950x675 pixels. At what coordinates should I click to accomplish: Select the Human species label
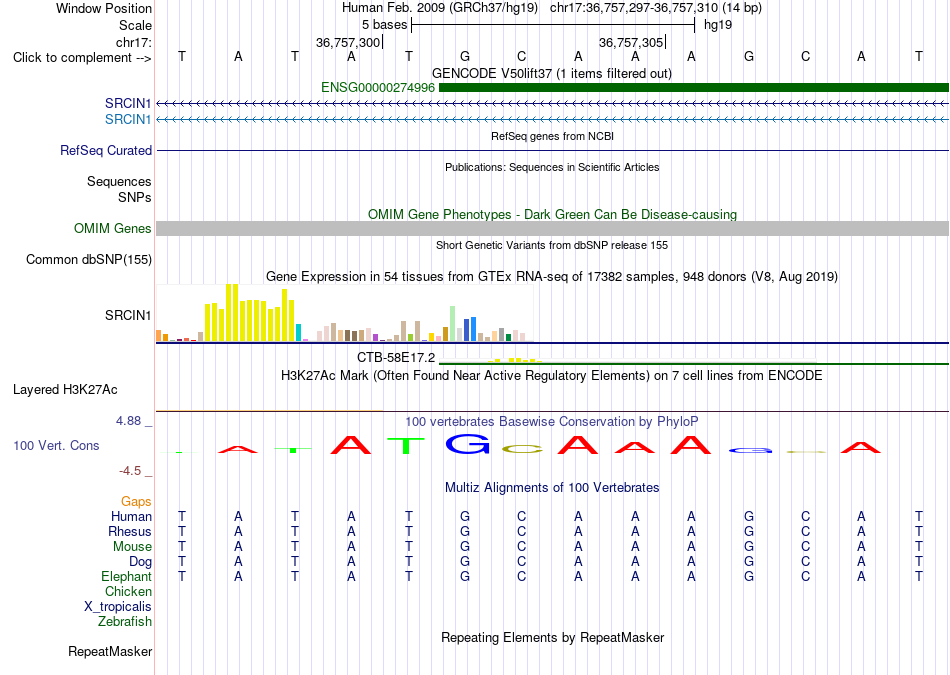pyautogui.click(x=131, y=516)
